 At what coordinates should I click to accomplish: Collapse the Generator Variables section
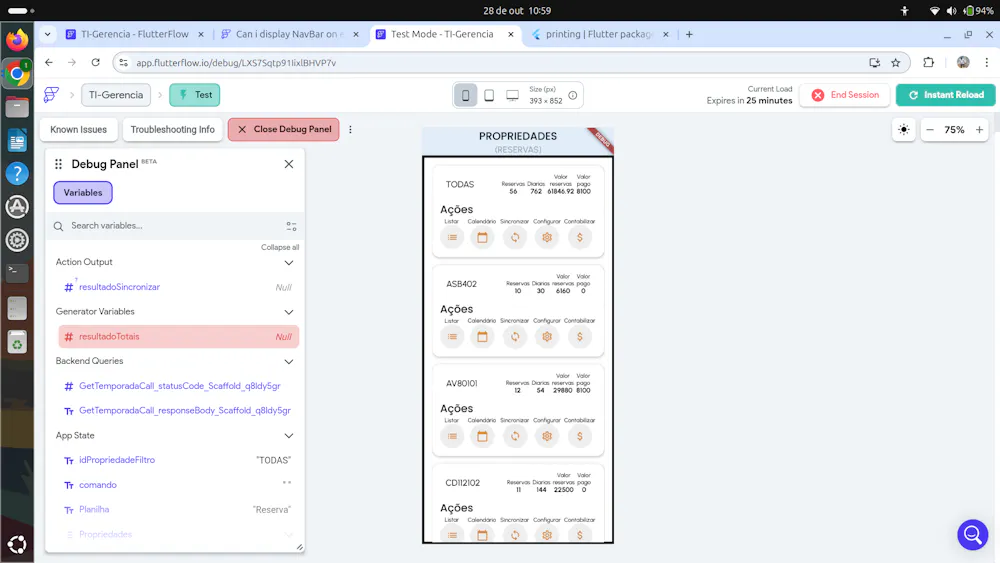289,312
